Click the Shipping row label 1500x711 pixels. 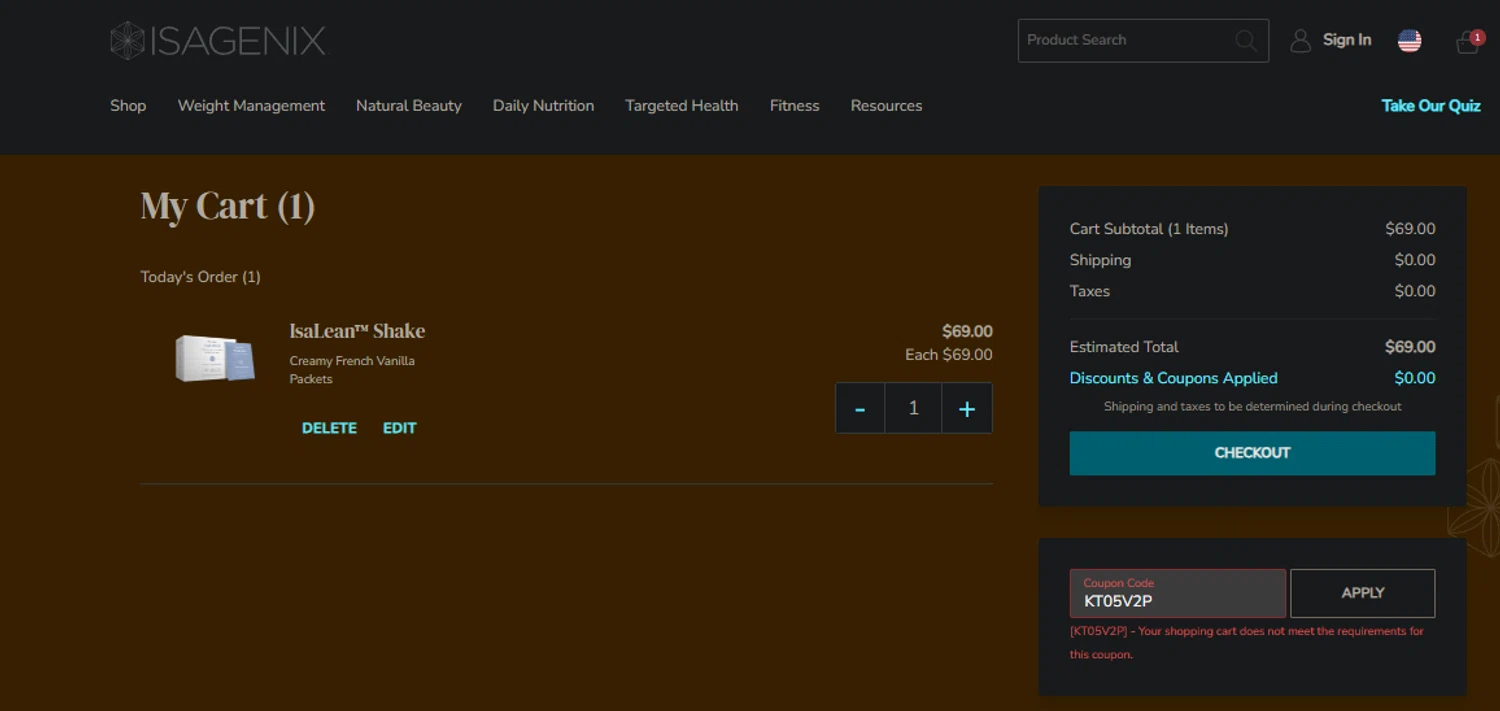1100,260
